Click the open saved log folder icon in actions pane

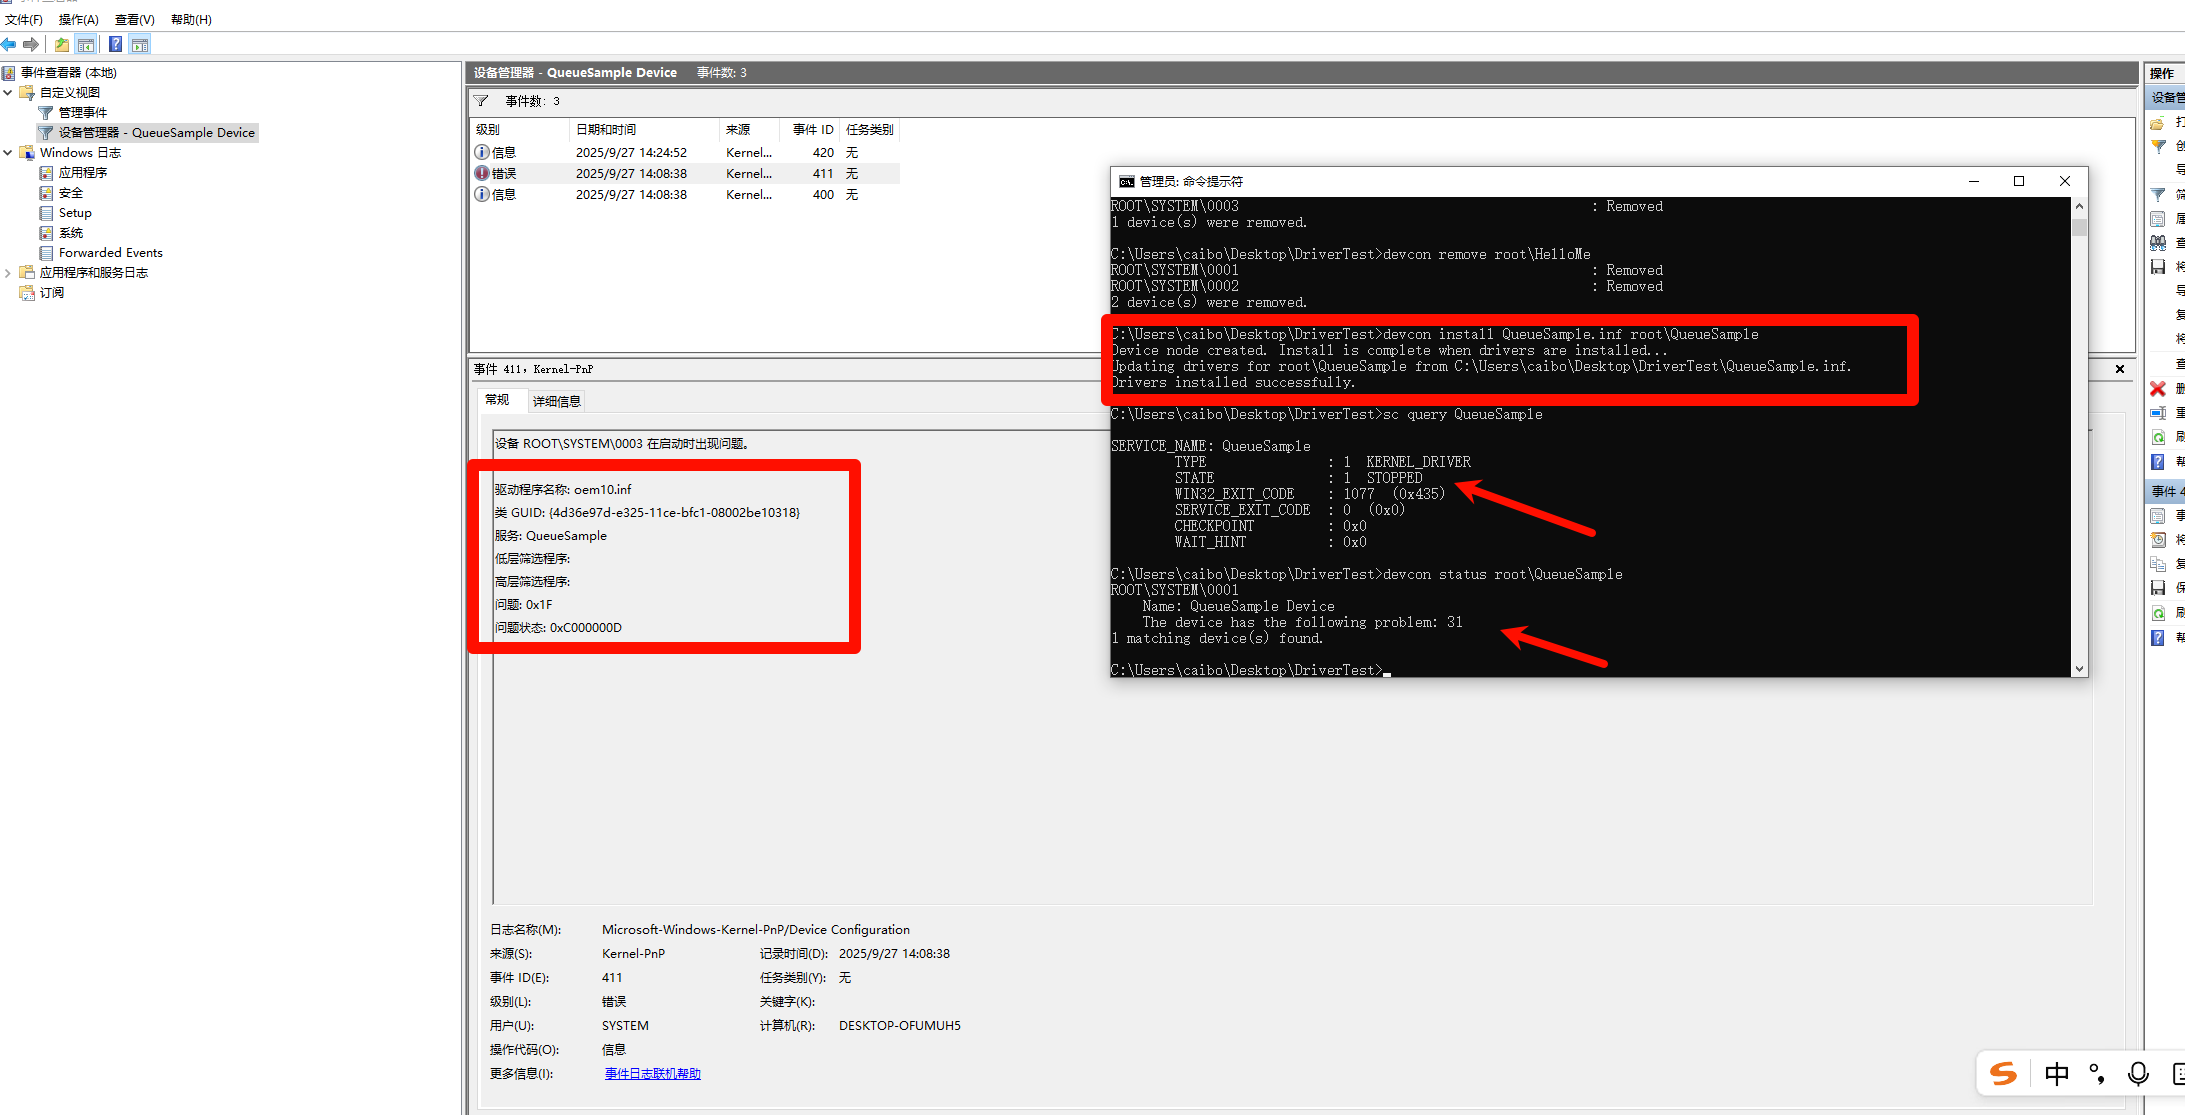coord(2158,122)
